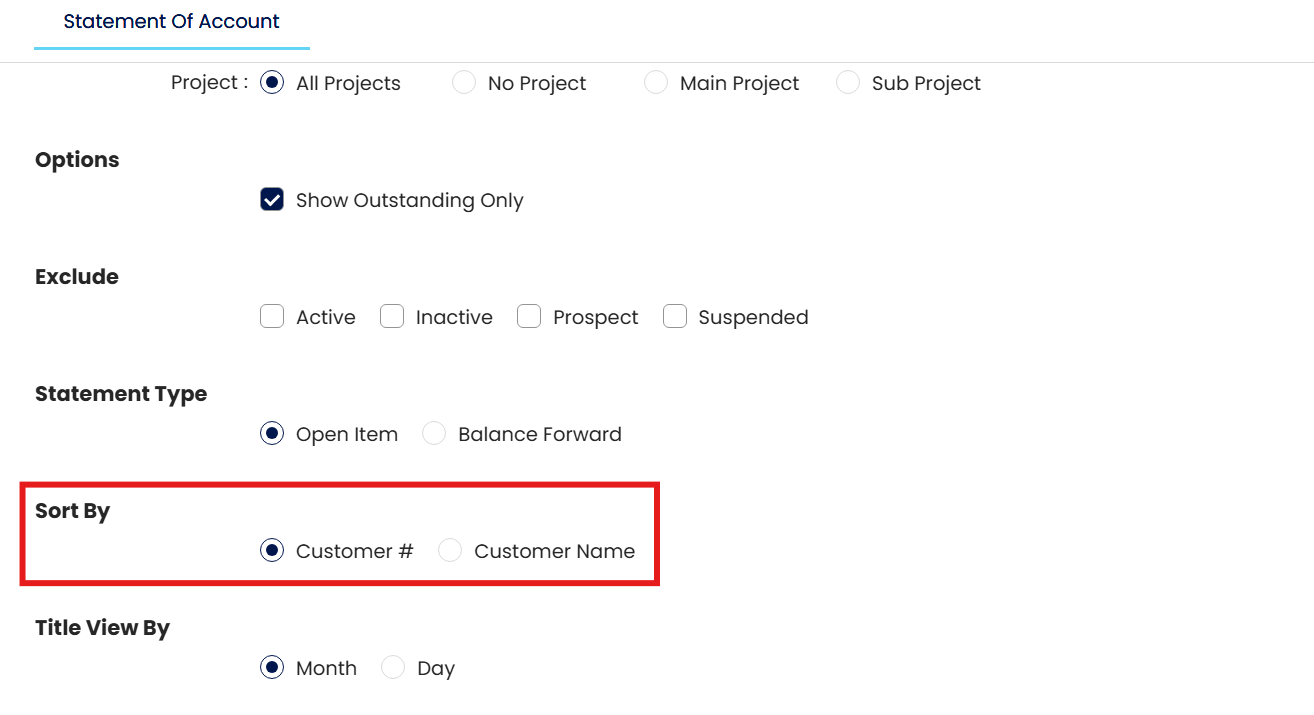Screen dimensions: 1314x715
Task: Click the Title View By heading
Action: coord(102,628)
